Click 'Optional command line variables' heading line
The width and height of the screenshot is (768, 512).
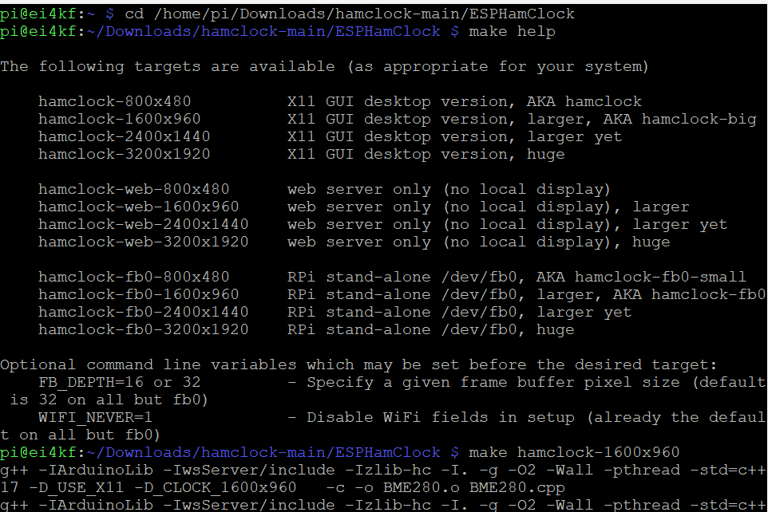pos(359,365)
